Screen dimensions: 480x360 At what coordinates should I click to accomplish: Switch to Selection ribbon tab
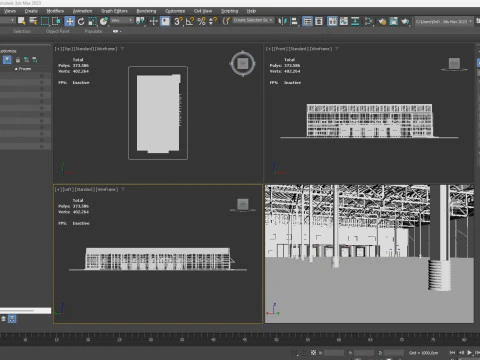click(22, 31)
